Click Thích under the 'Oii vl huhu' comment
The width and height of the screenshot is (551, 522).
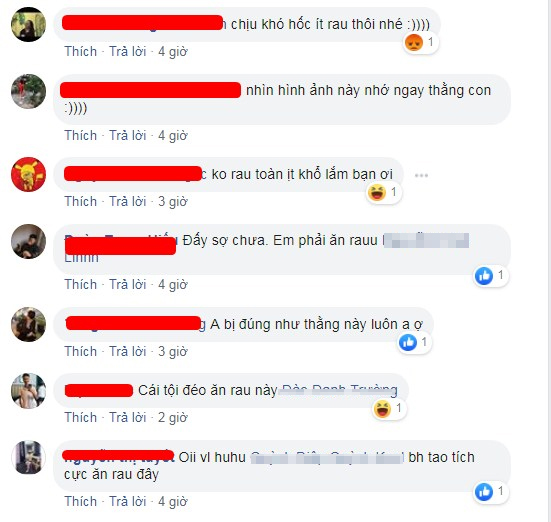(80, 502)
